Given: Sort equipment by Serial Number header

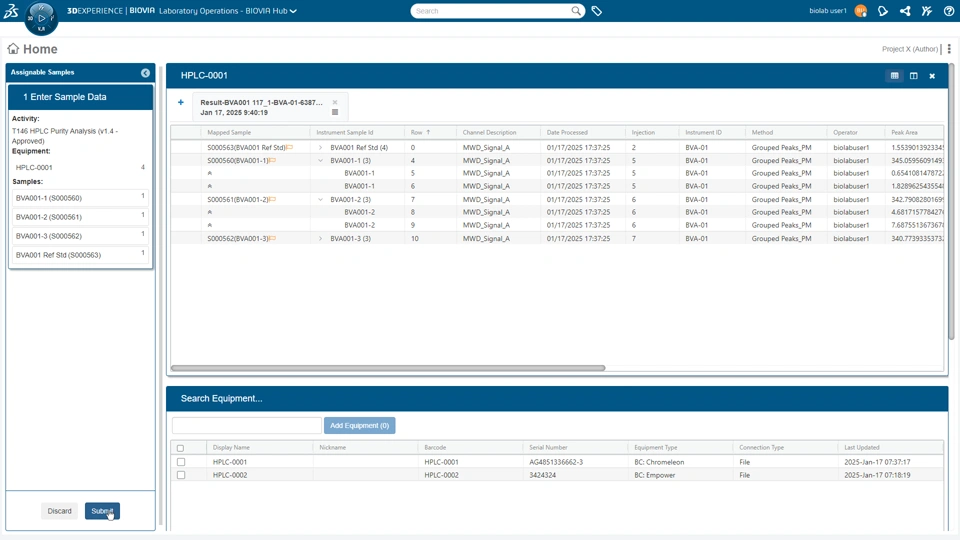Looking at the screenshot, I should click(x=548, y=448).
